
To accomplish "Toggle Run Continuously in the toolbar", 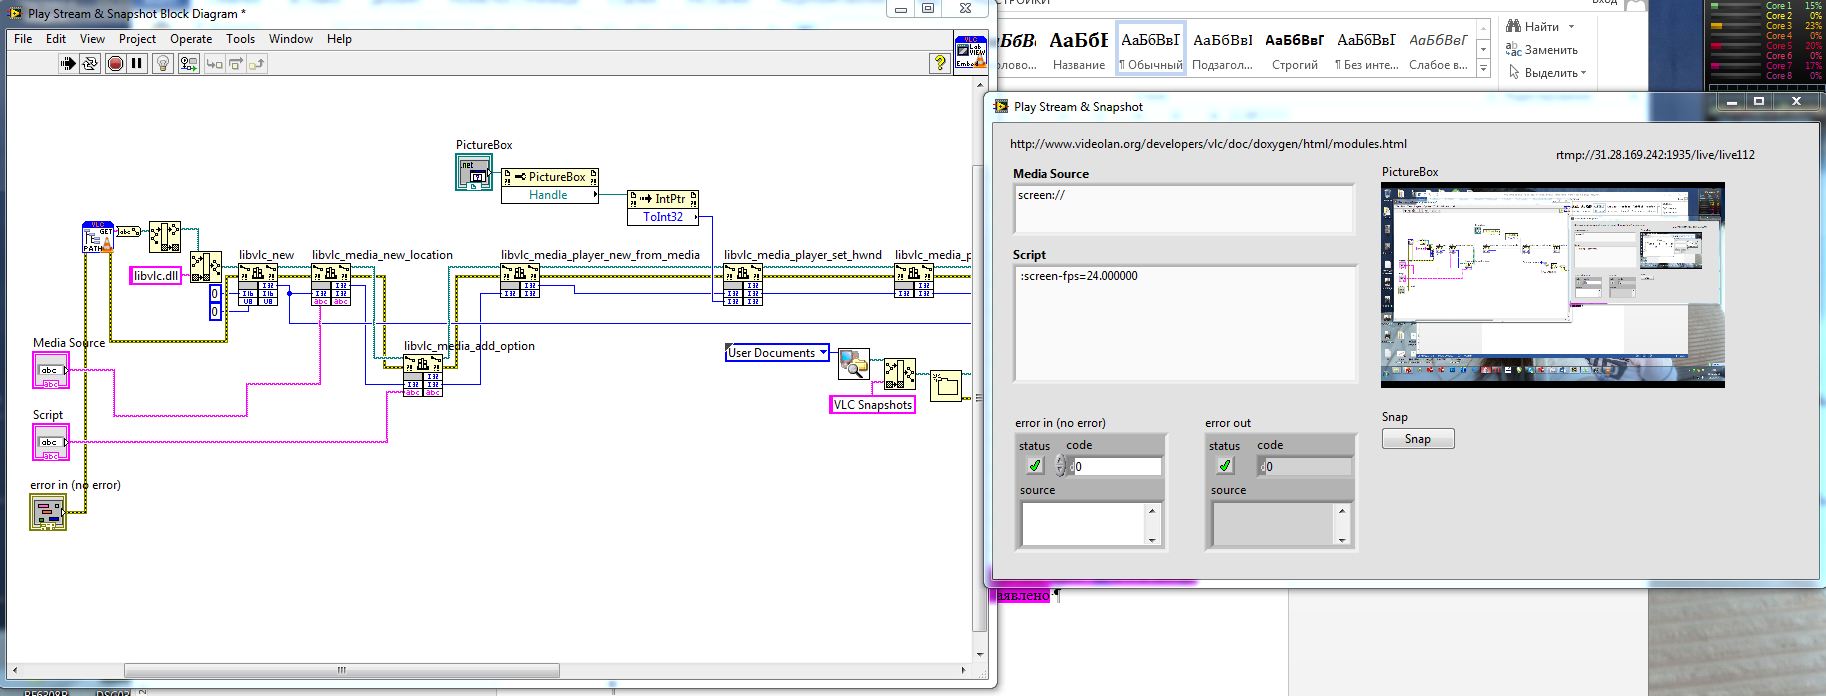I will click(90, 64).
